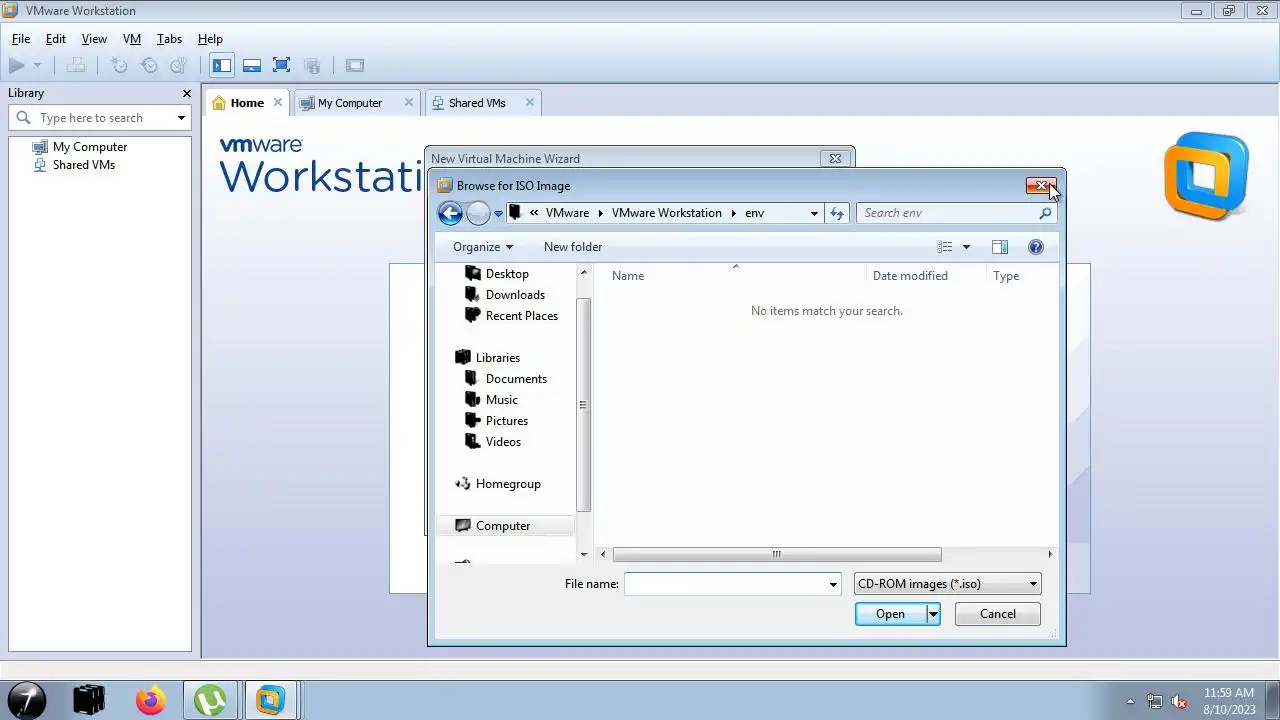Select Computer in navigation pane
This screenshot has width=1280, height=720.
[503, 526]
